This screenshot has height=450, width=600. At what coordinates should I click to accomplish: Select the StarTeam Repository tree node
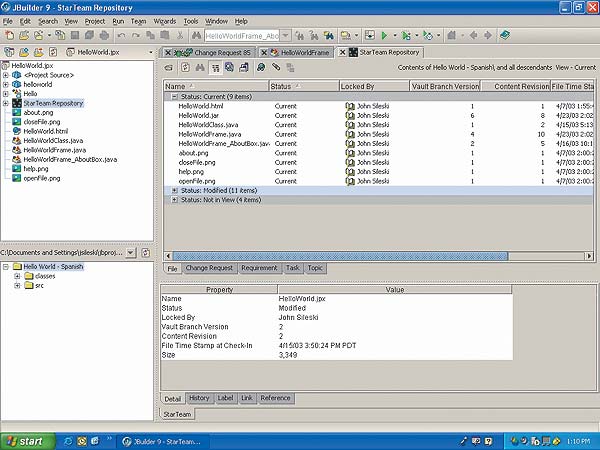(x=53, y=103)
